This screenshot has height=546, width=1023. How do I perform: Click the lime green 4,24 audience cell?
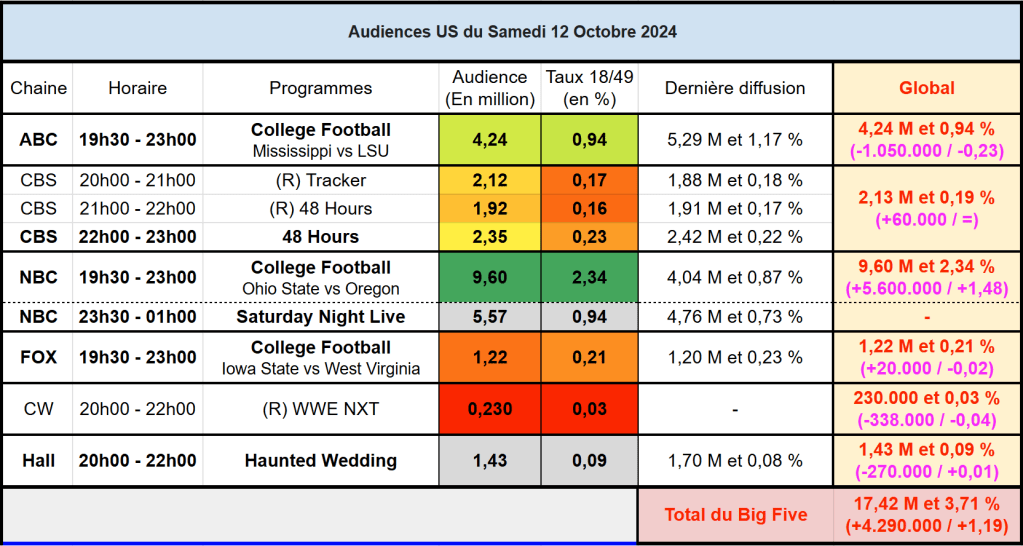click(490, 140)
